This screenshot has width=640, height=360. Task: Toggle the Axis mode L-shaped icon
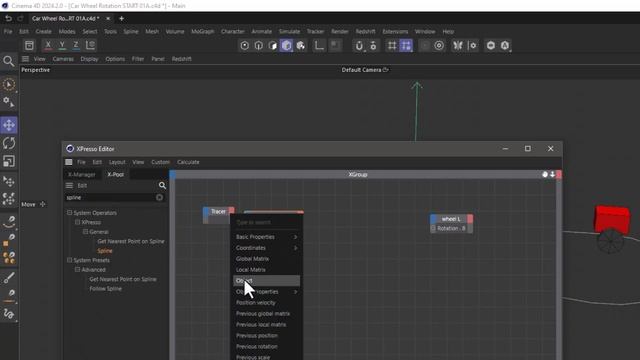(319, 46)
